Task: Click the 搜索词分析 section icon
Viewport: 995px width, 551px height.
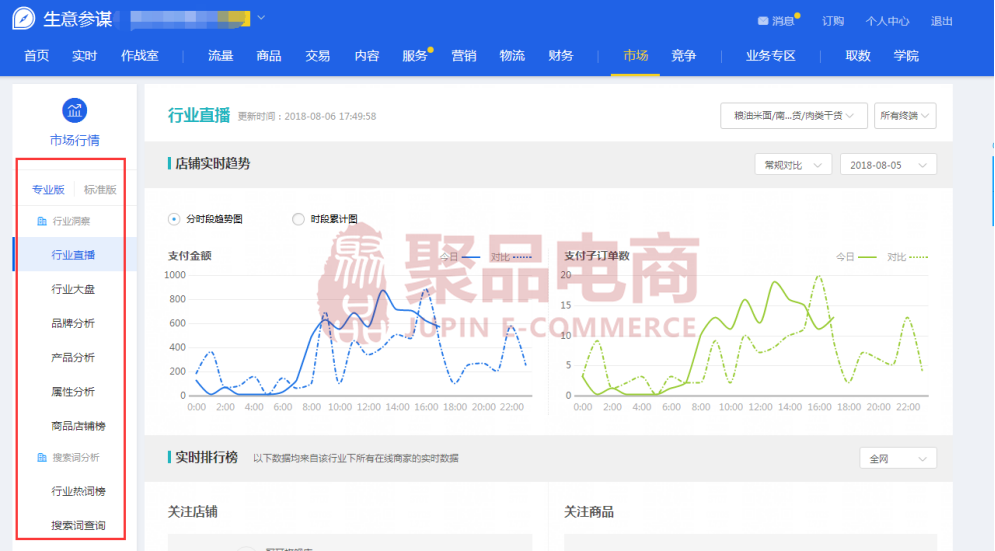Action: pyautogui.click(x=42, y=457)
